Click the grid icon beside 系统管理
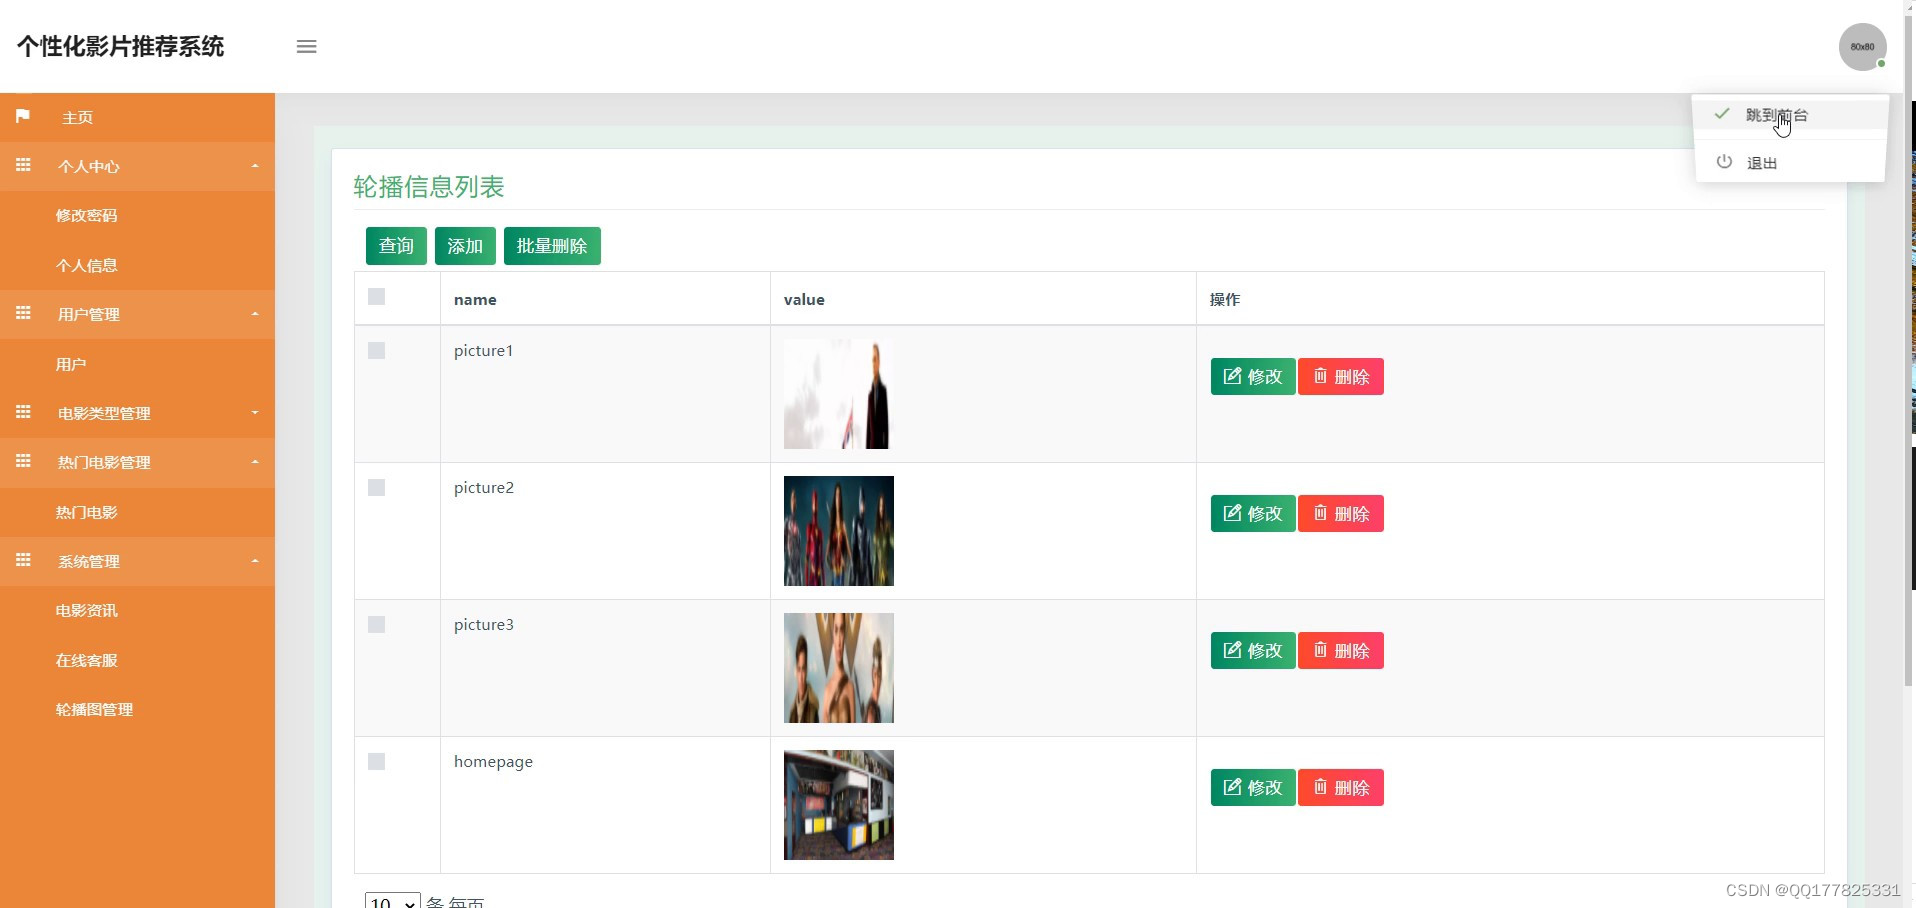1916x908 pixels. pos(23,560)
